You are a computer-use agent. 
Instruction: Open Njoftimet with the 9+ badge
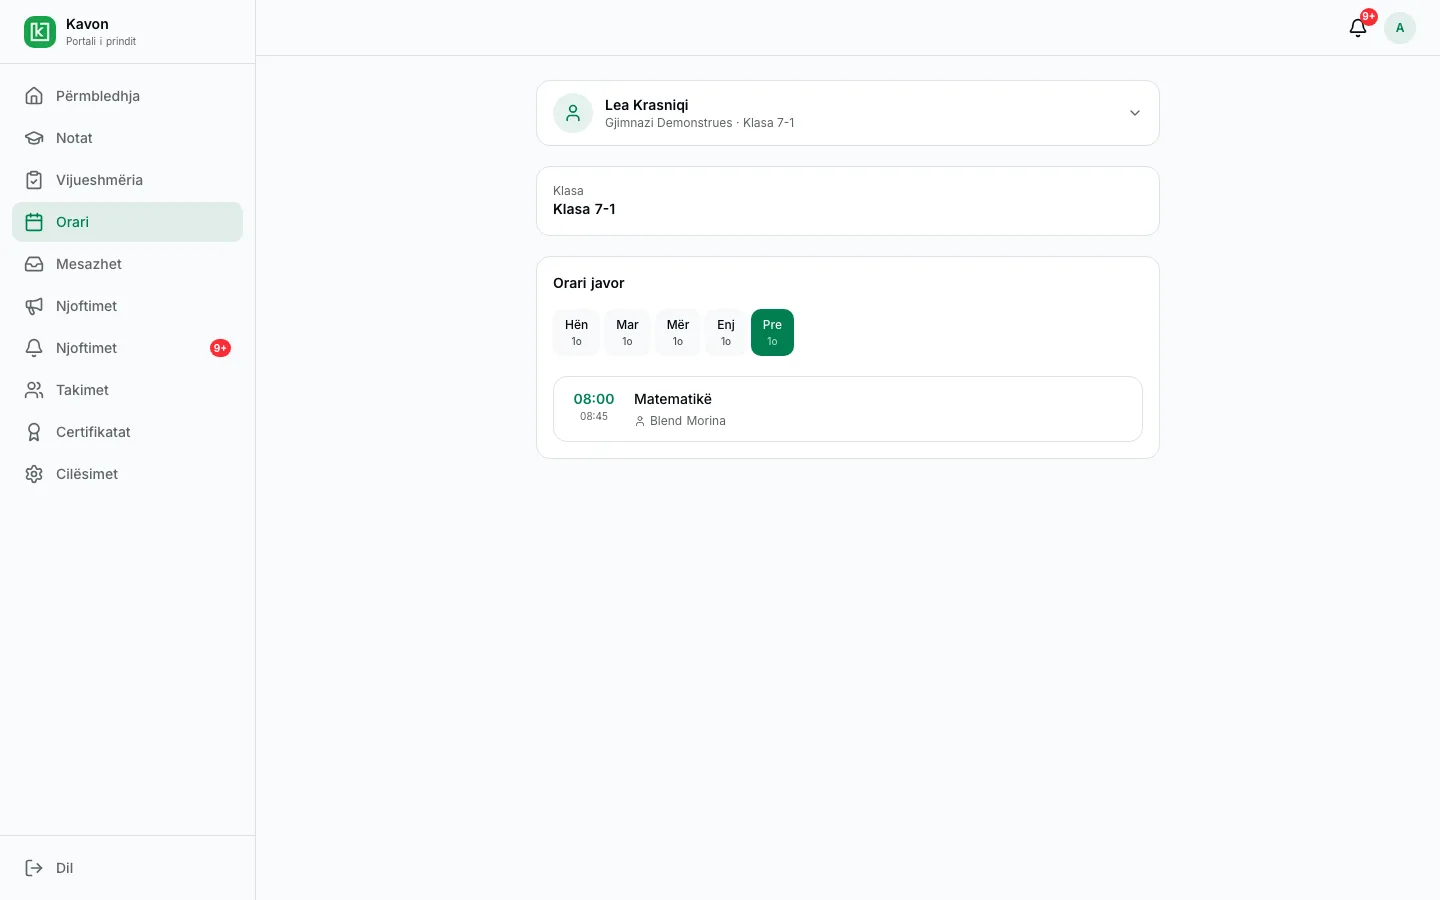[127, 348]
